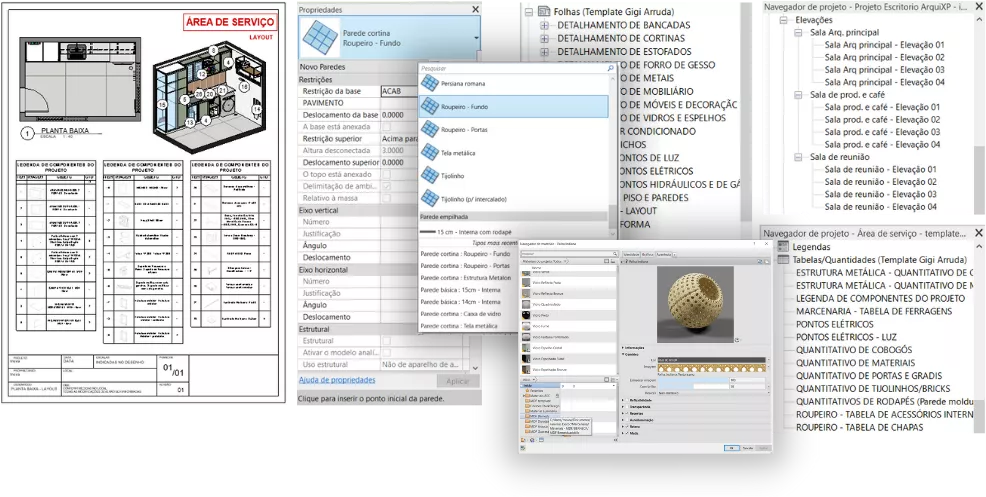986x497 pixels.
Task: Click the Tabelas/Quantidades schedule icon
Action: tap(783, 259)
